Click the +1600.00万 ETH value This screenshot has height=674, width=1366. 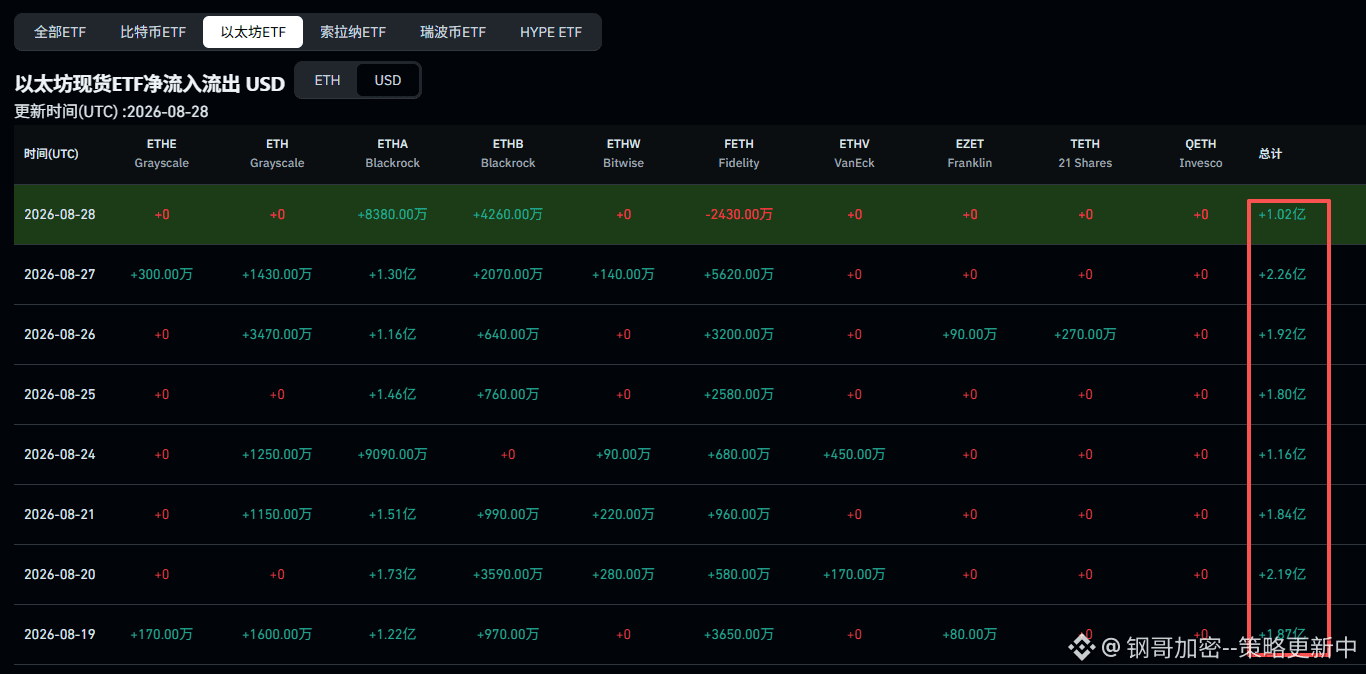click(277, 634)
